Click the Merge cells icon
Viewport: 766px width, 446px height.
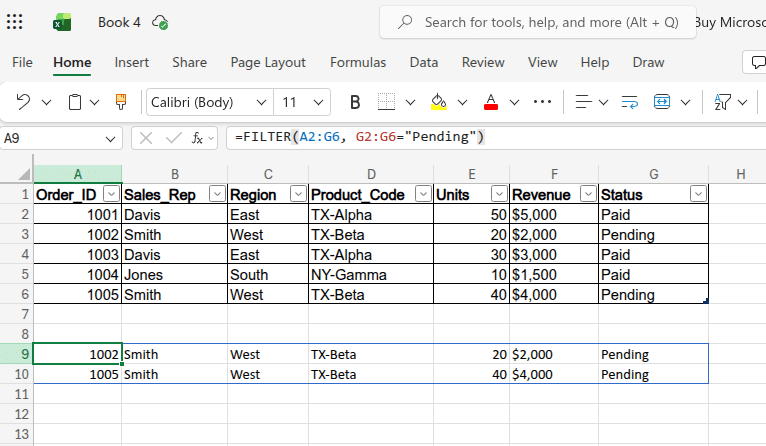pyautogui.click(x=662, y=102)
